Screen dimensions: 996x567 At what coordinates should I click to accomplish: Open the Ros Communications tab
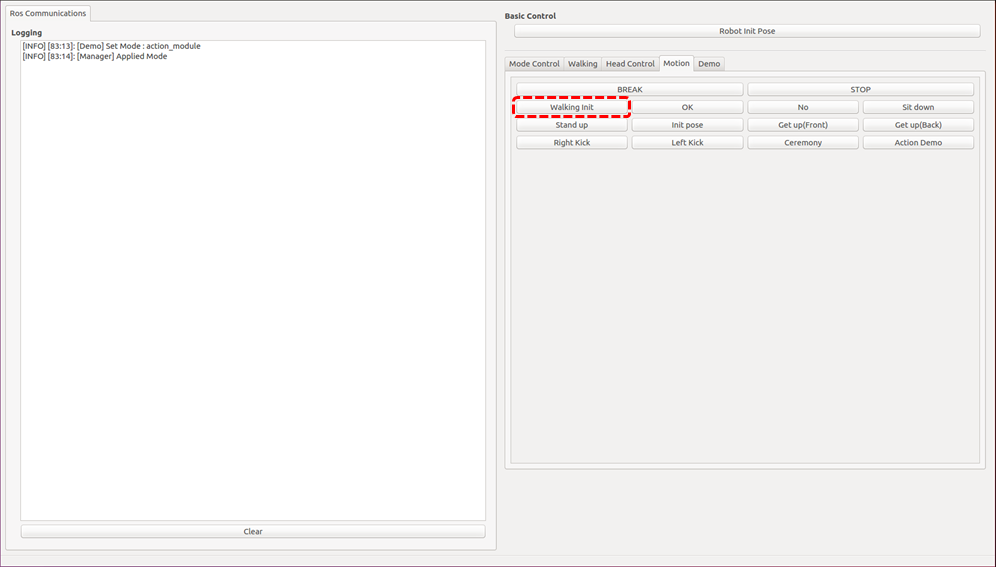point(48,13)
